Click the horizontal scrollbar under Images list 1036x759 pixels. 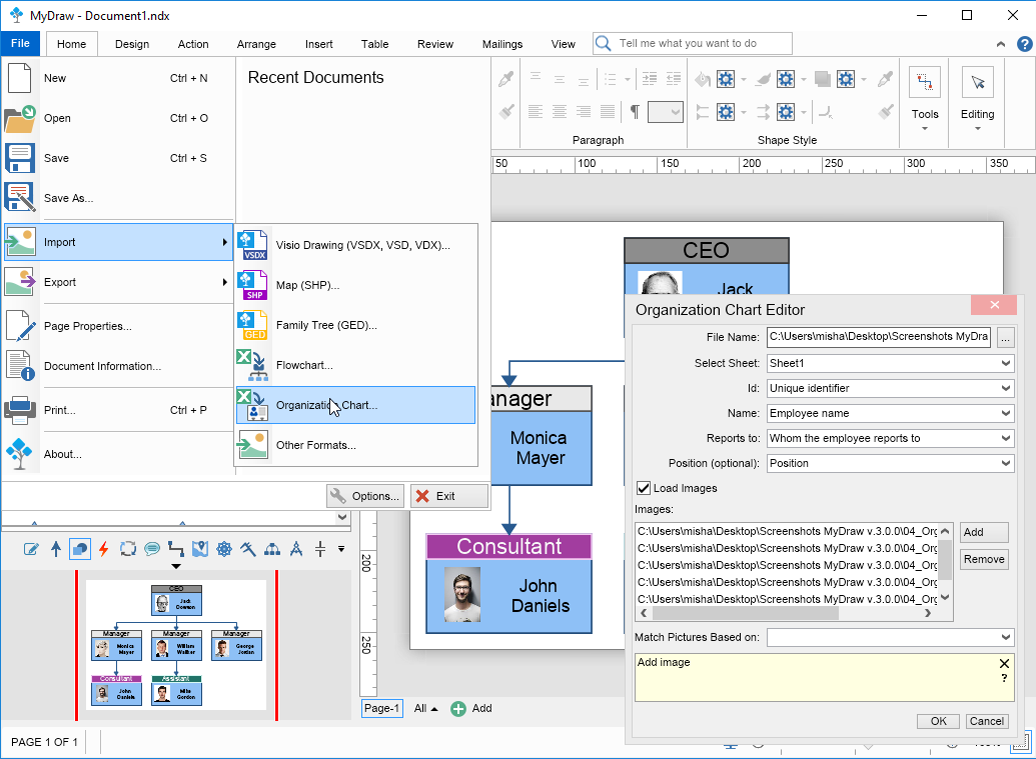tap(786, 613)
